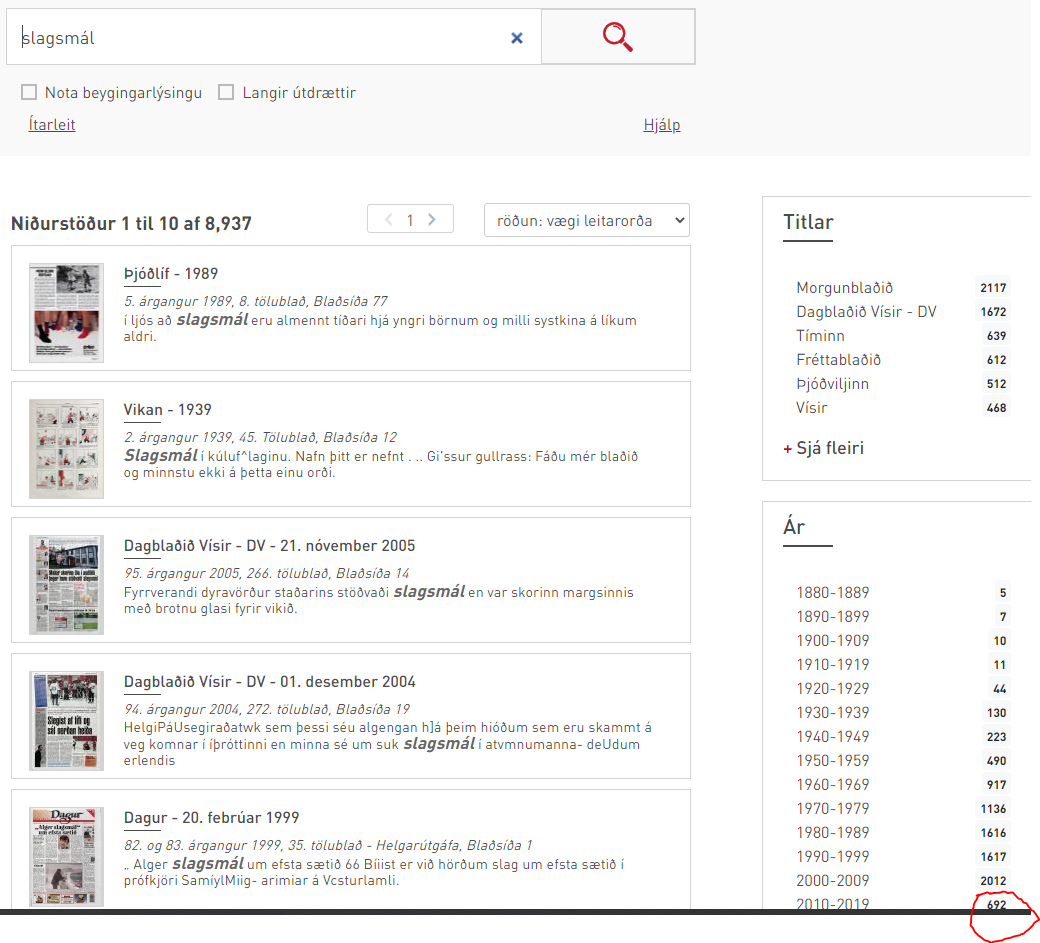
Task: Click the red magnifying glass search button
Action: (x=618, y=38)
